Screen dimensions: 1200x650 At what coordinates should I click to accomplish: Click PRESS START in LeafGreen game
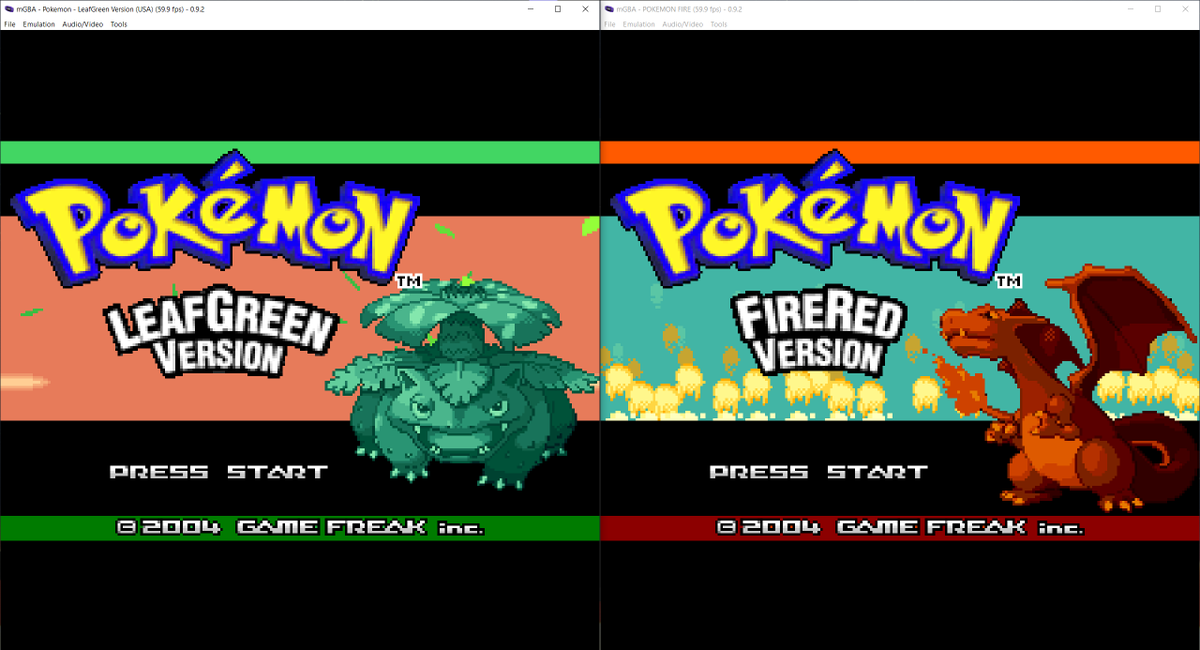tap(218, 471)
